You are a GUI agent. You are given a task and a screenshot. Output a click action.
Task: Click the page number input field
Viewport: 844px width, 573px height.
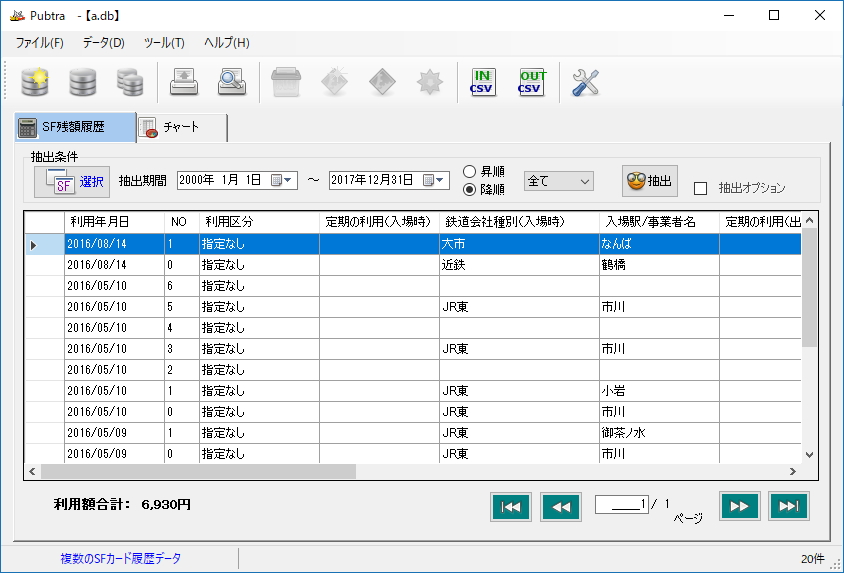click(622, 504)
